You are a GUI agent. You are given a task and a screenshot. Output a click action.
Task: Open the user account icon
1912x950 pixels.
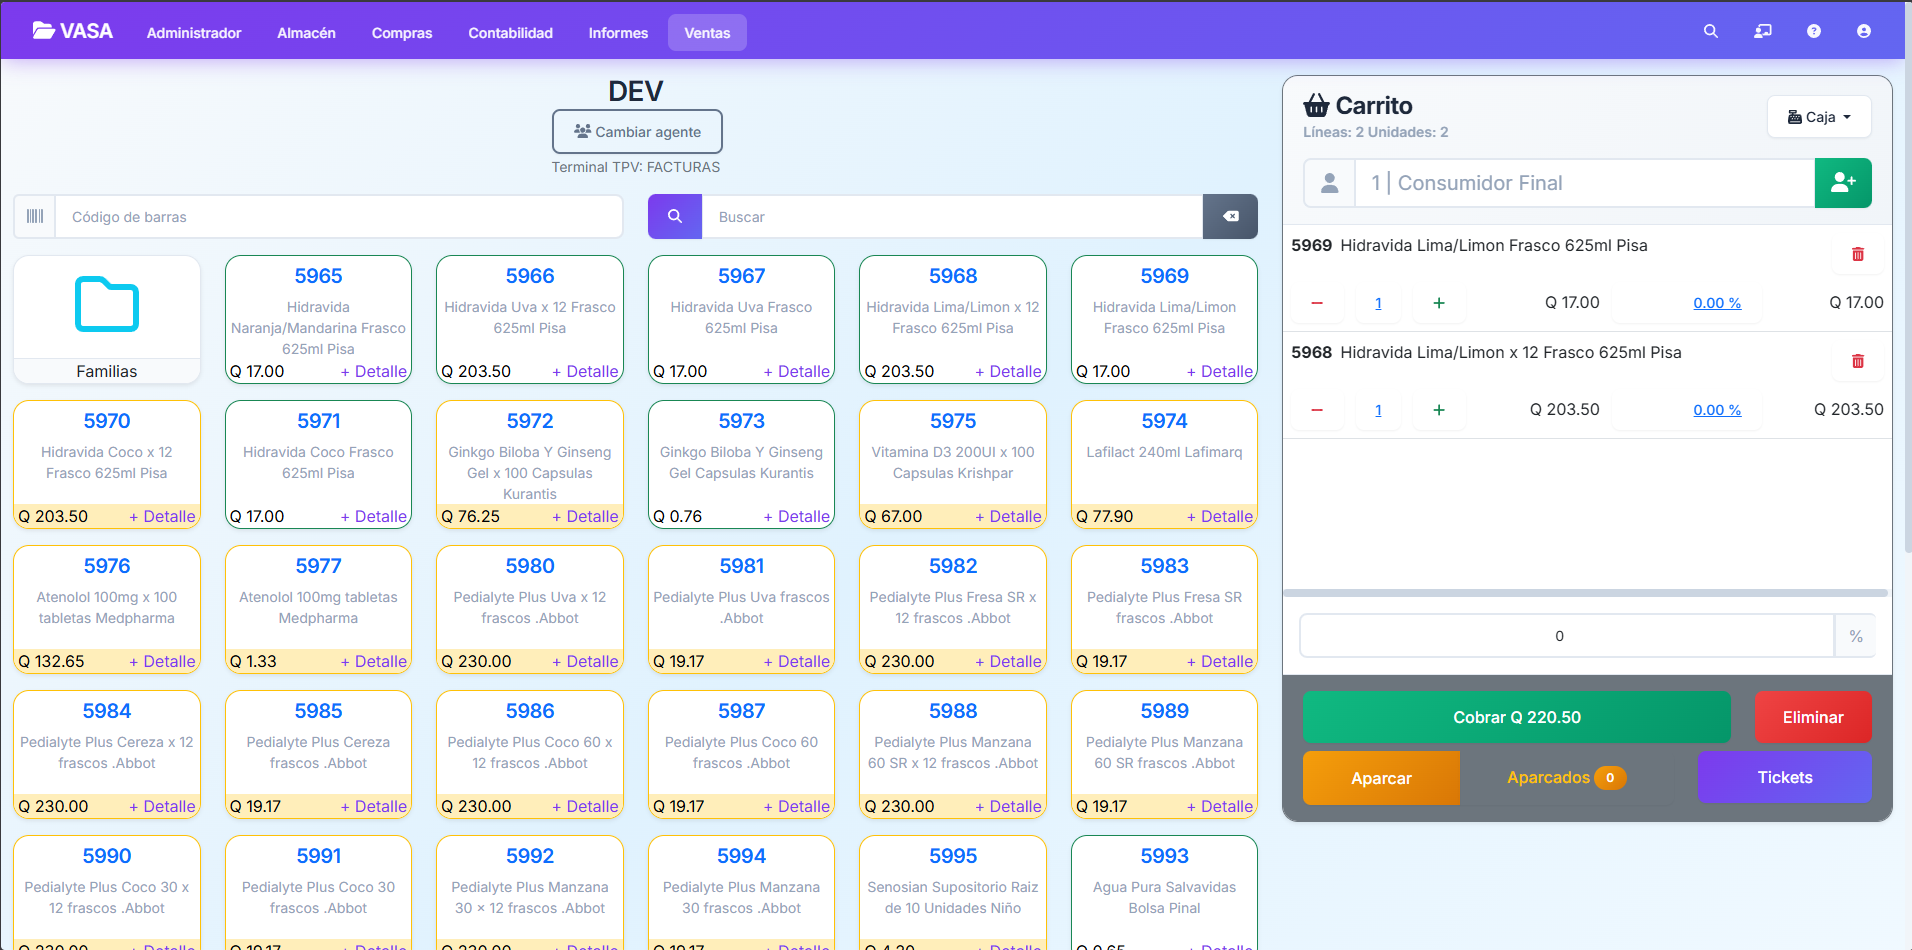(x=1863, y=32)
